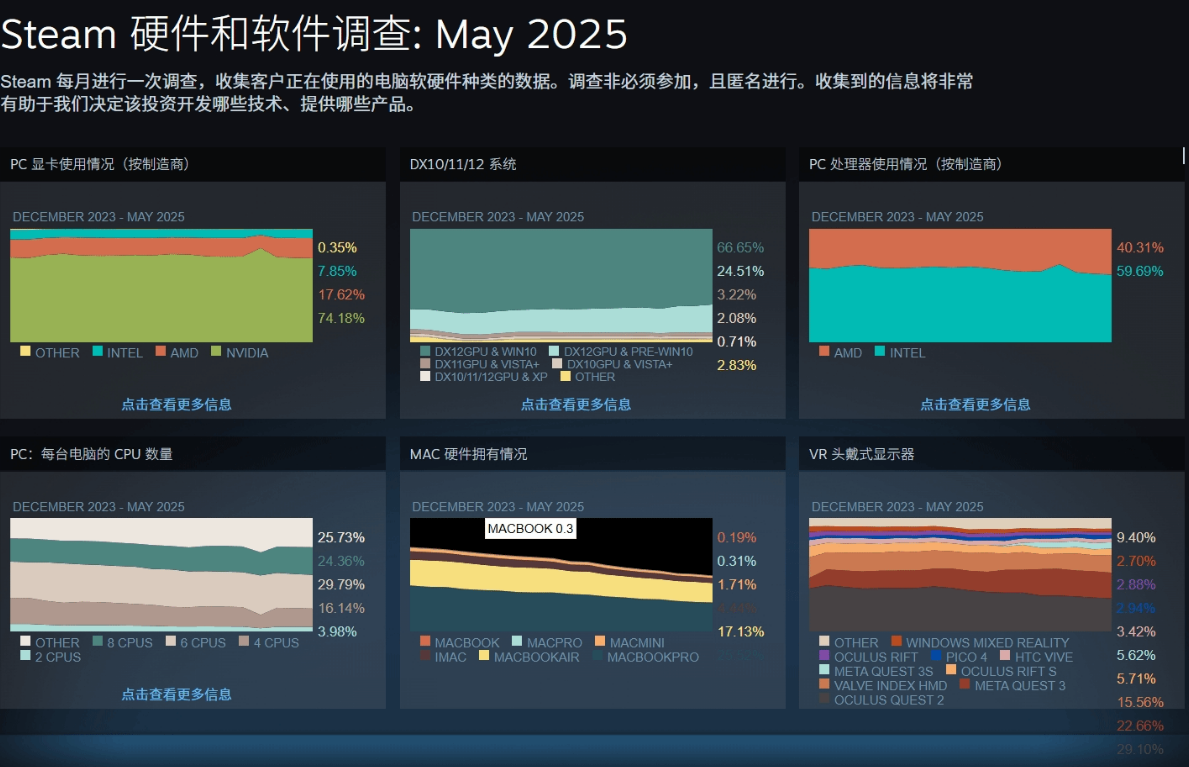Click the 66.65% value in the DX panel
The height and width of the screenshot is (767, 1189).
pos(740,248)
